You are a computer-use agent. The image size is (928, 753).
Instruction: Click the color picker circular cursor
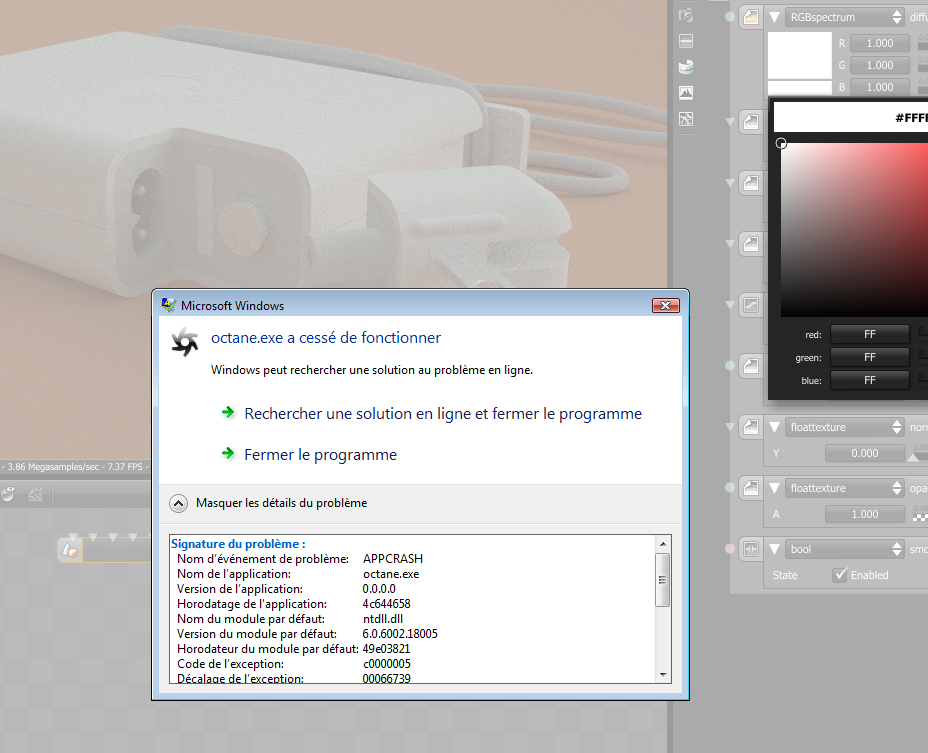[781, 143]
